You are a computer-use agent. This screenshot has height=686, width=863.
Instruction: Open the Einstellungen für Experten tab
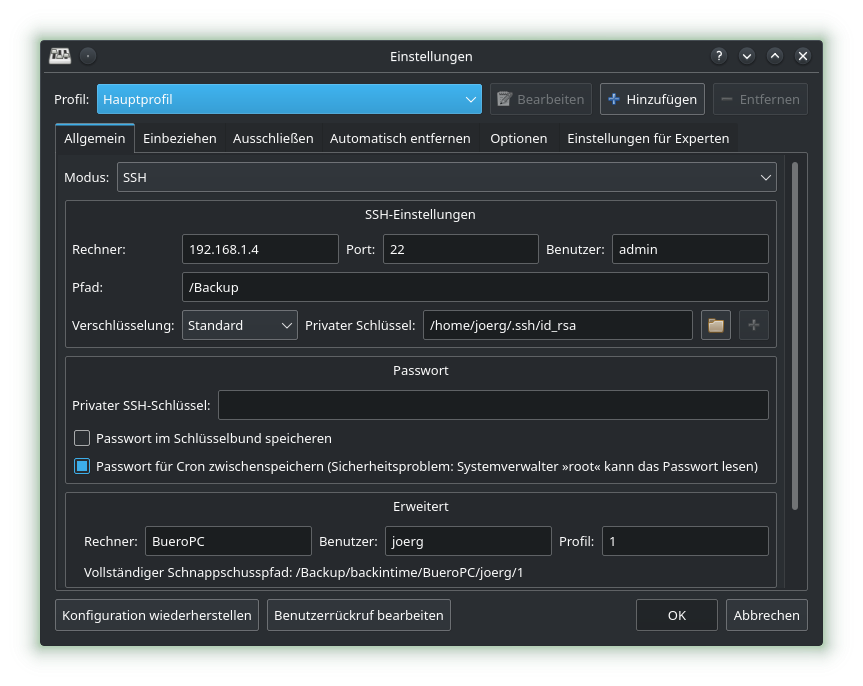[x=647, y=138]
